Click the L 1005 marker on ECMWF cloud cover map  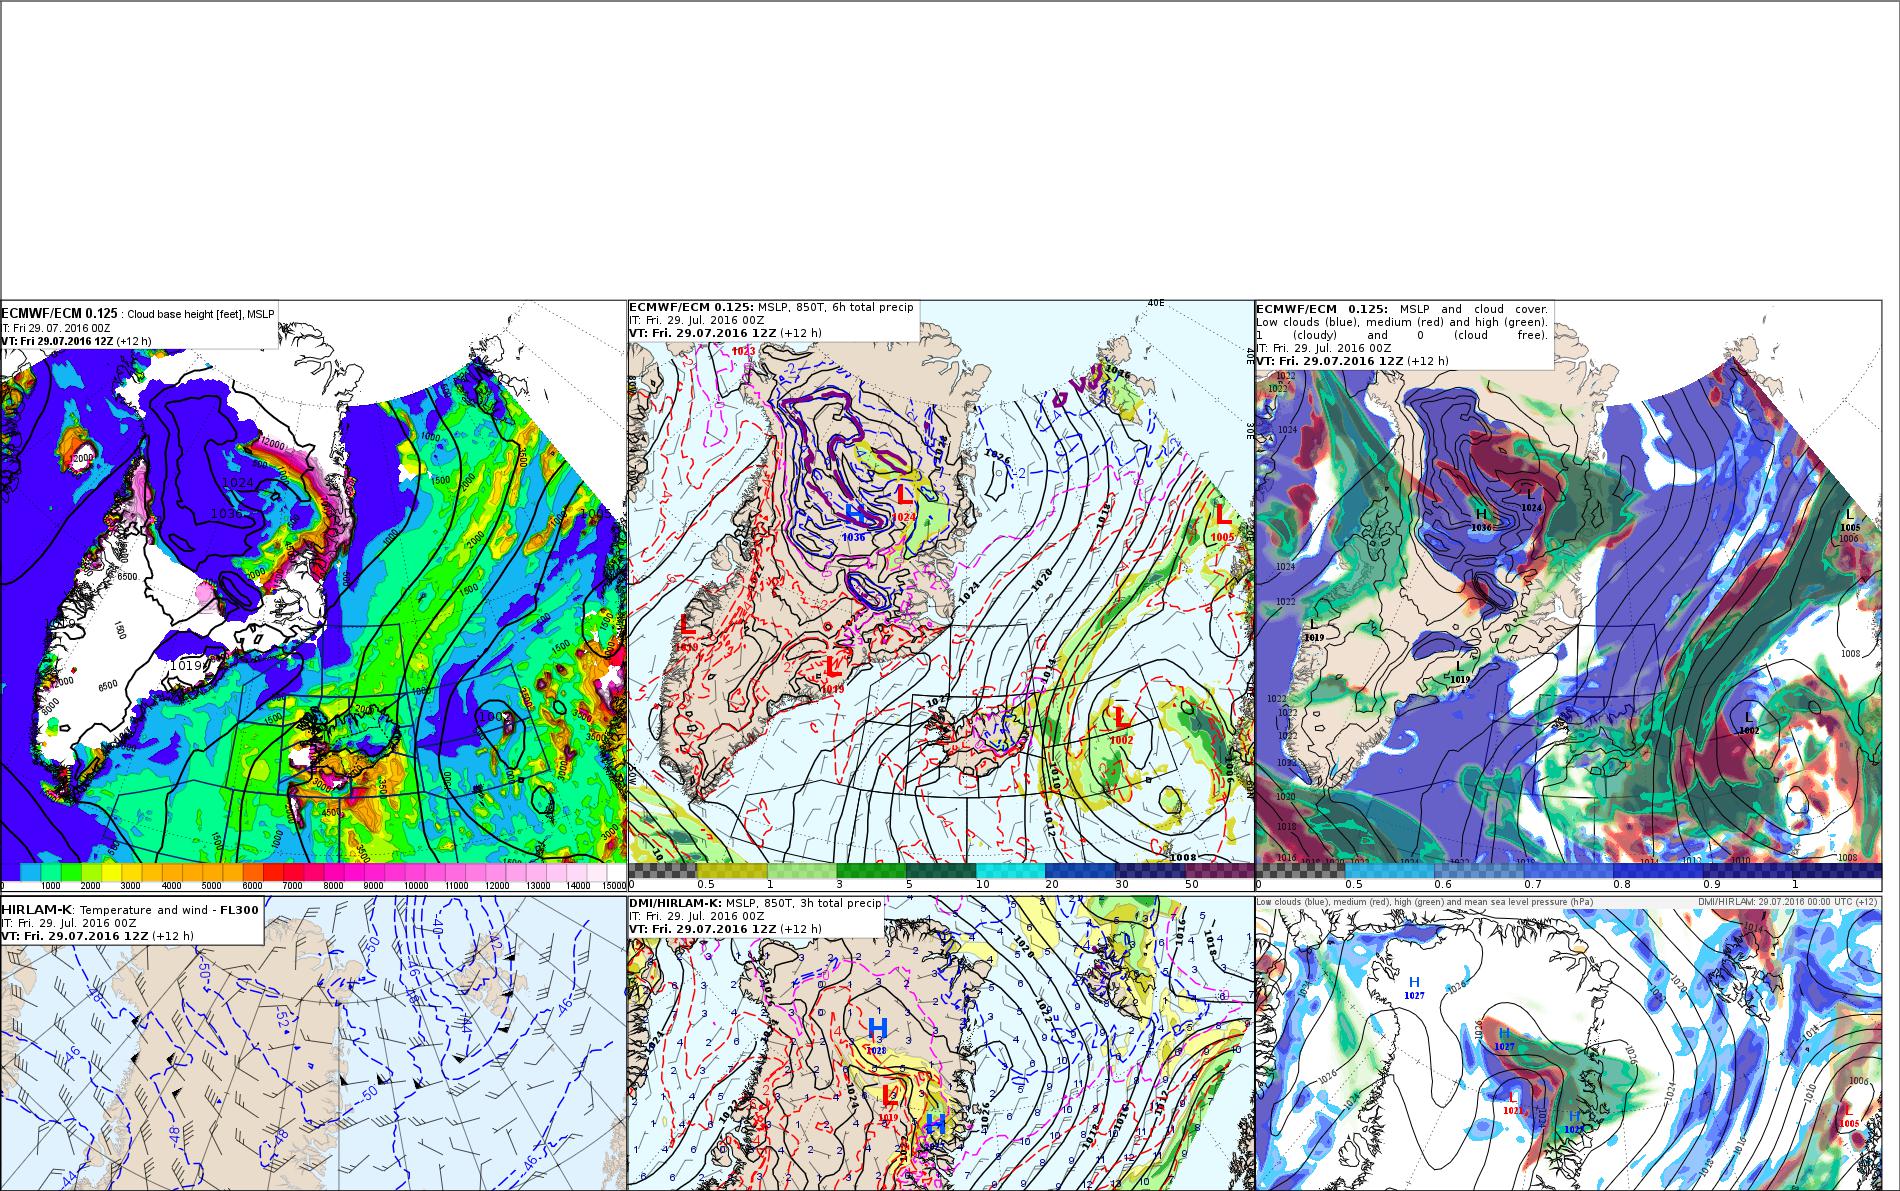[x=1849, y=520]
